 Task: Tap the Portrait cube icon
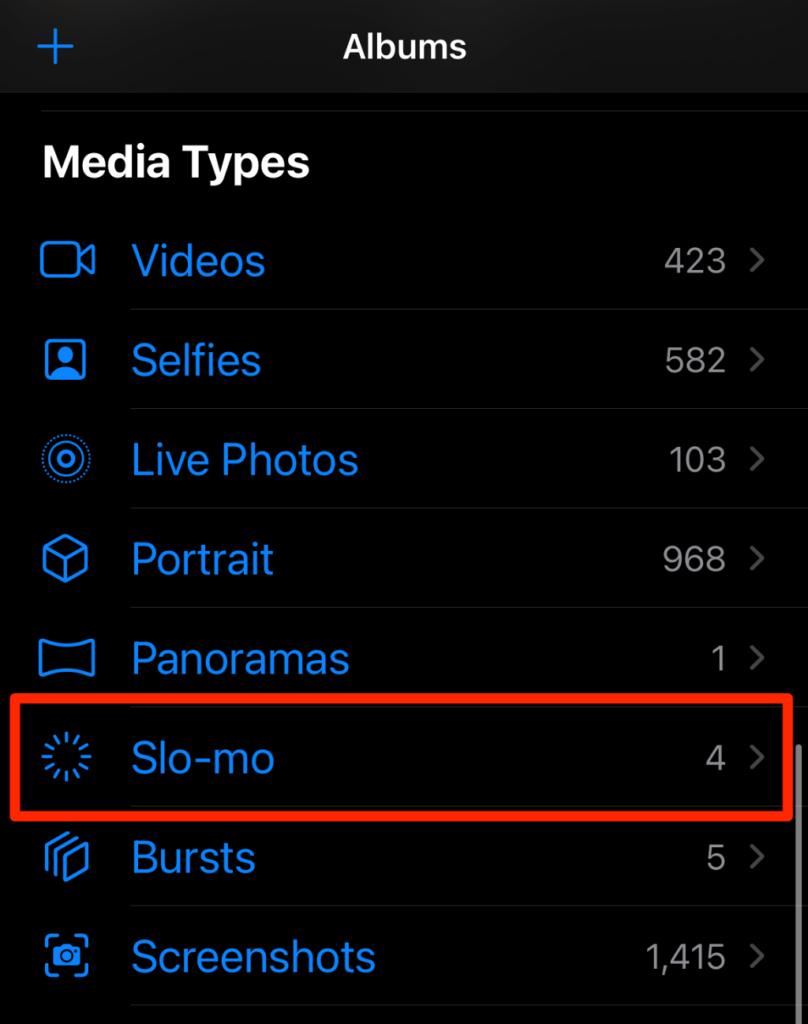(x=66, y=558)
